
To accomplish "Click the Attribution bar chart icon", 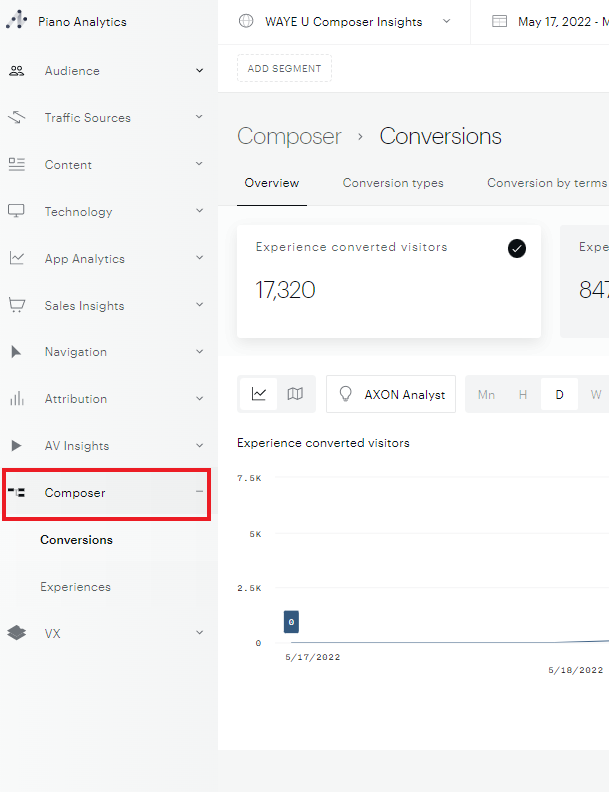I will click(x=16, y=399).
